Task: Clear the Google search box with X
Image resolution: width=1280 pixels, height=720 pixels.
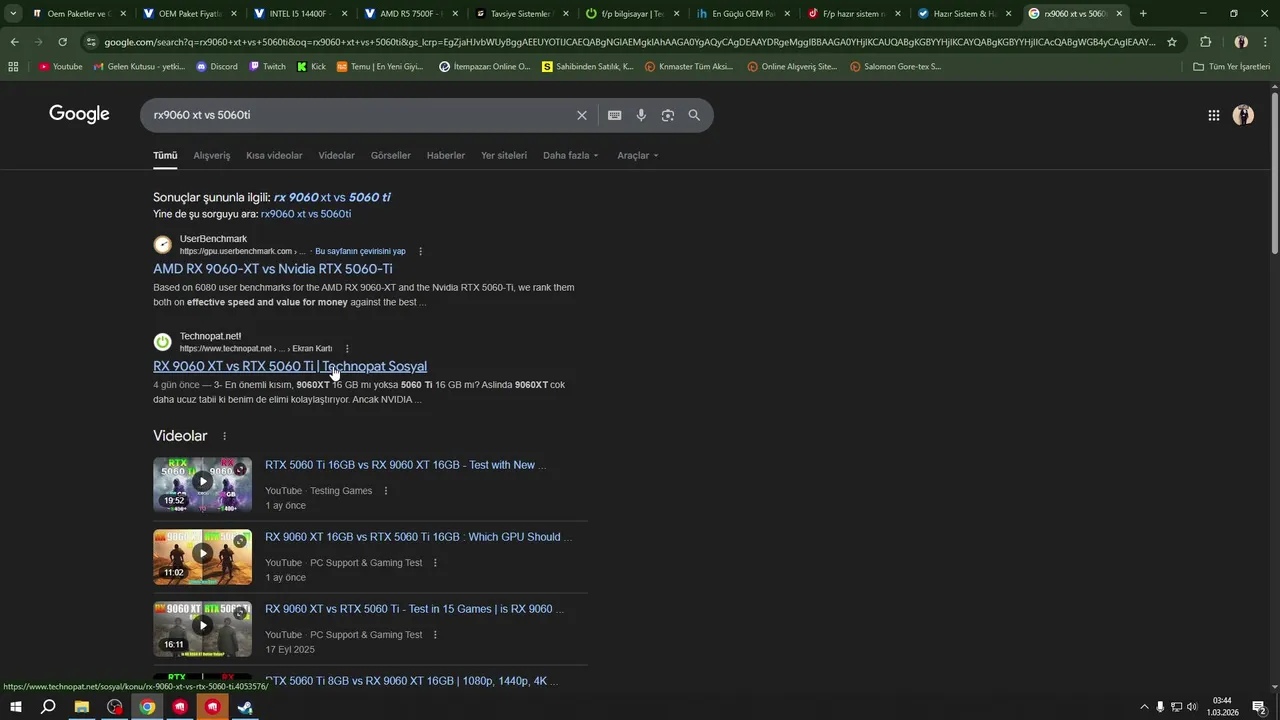Action: (x=581, y=115)
